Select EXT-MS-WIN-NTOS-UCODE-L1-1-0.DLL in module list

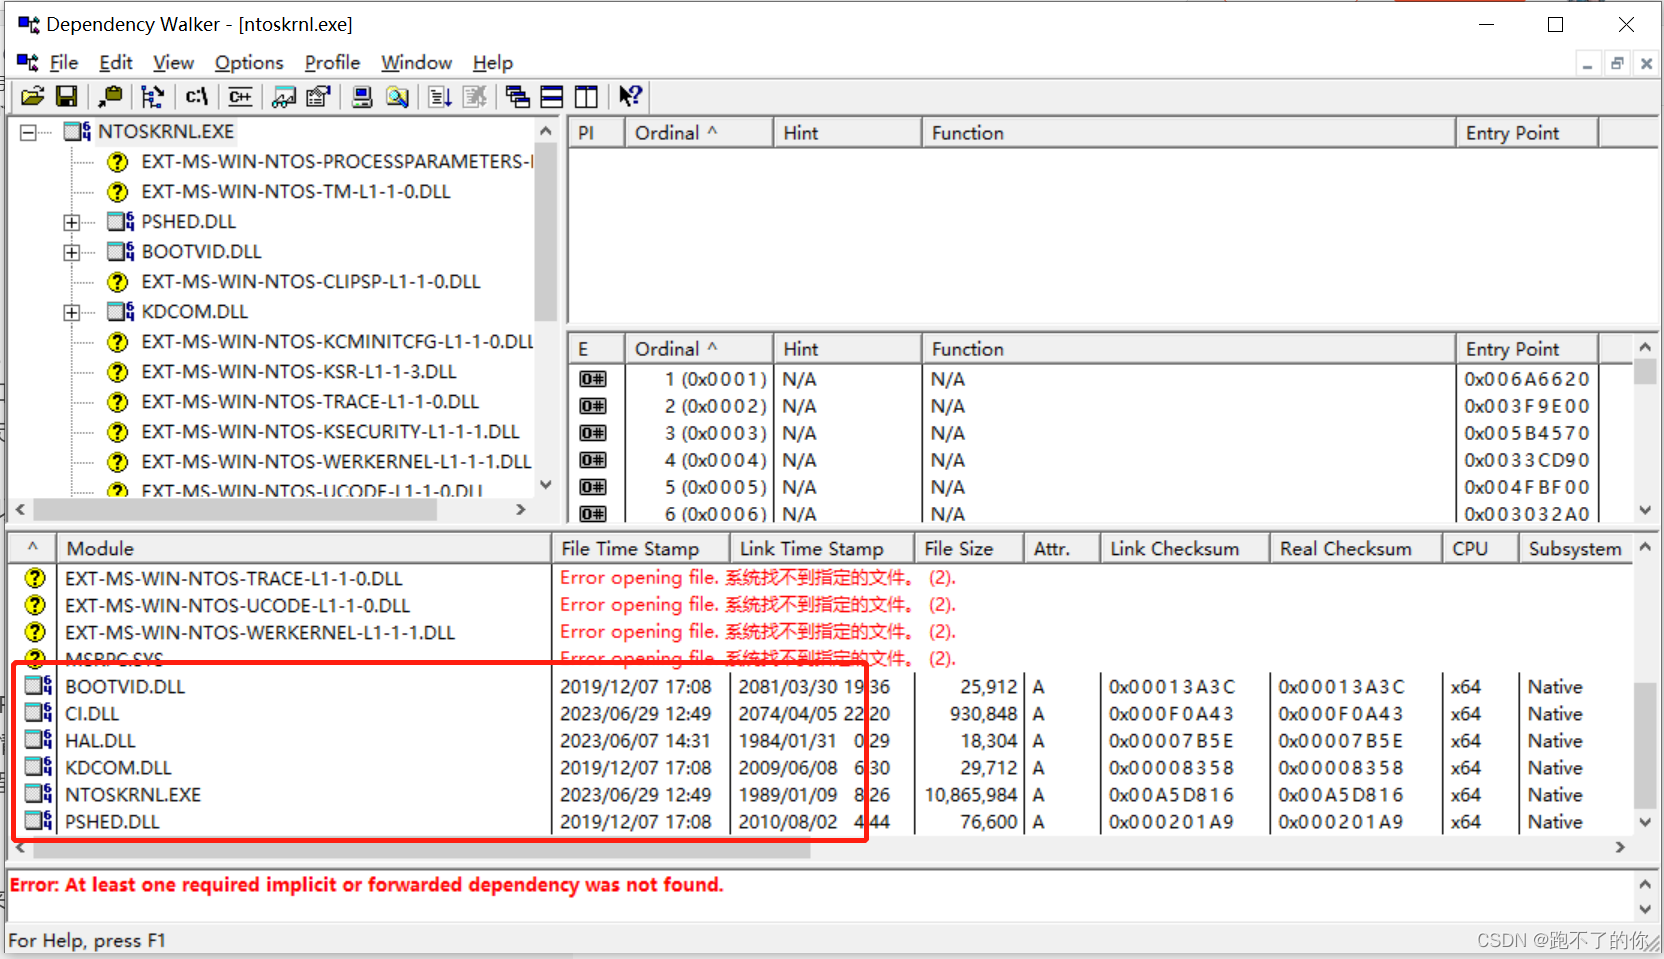tap(821, 605)
